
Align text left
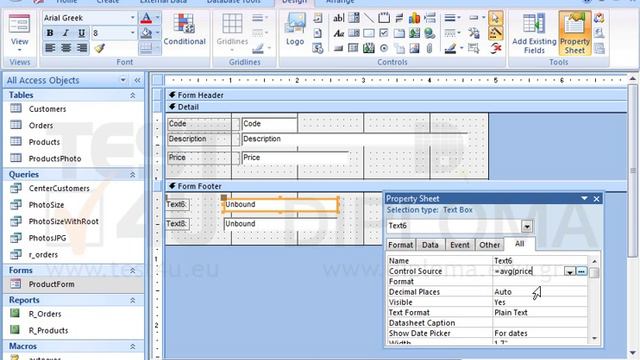coord(50,48)
